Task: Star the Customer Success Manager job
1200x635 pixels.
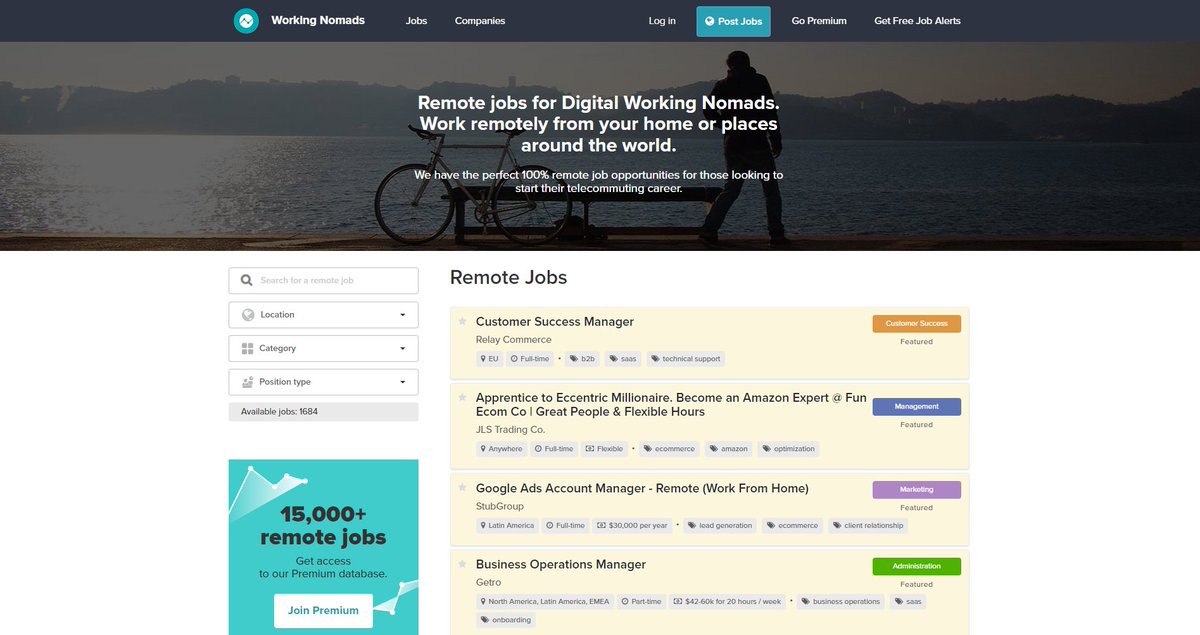Action: (x=461, y=320)
